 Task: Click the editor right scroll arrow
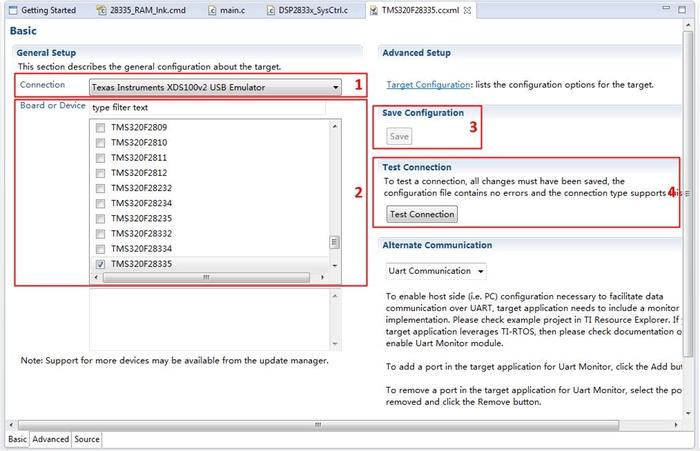tap(676, 425)
